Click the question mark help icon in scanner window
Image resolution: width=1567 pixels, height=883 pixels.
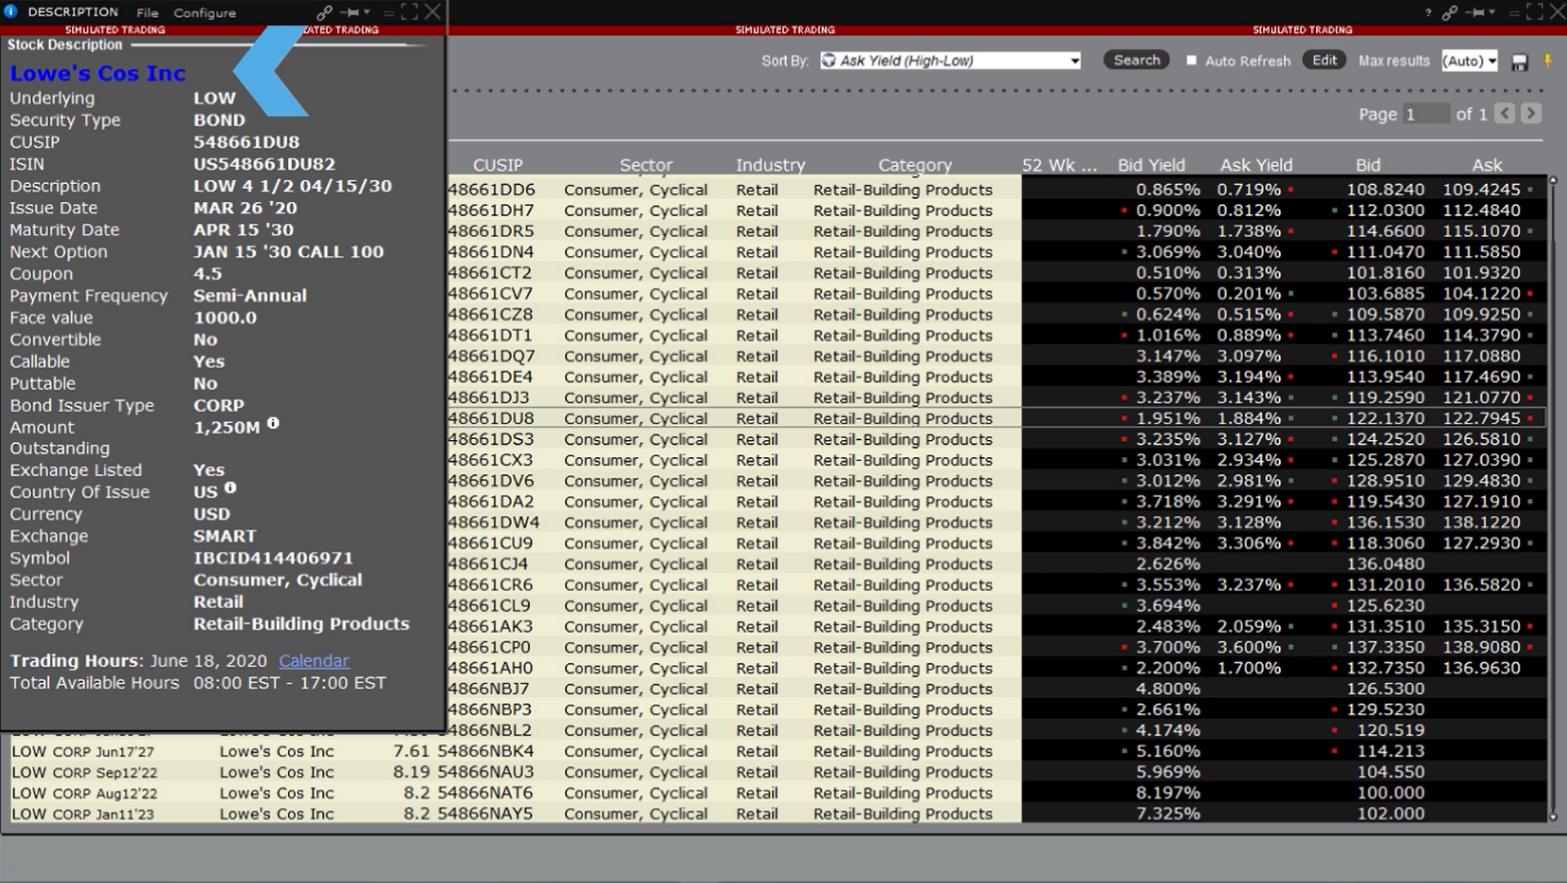click(x=1427, y=13)
